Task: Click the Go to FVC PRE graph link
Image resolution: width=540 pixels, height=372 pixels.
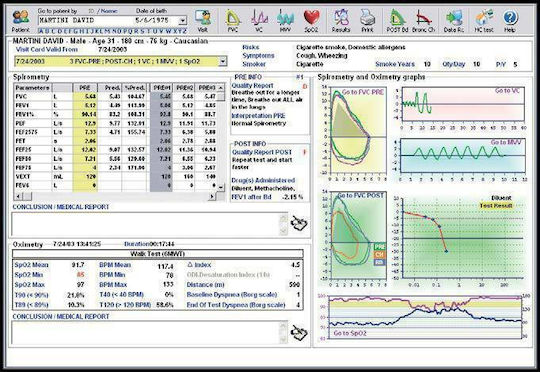Action: (363, 92)
